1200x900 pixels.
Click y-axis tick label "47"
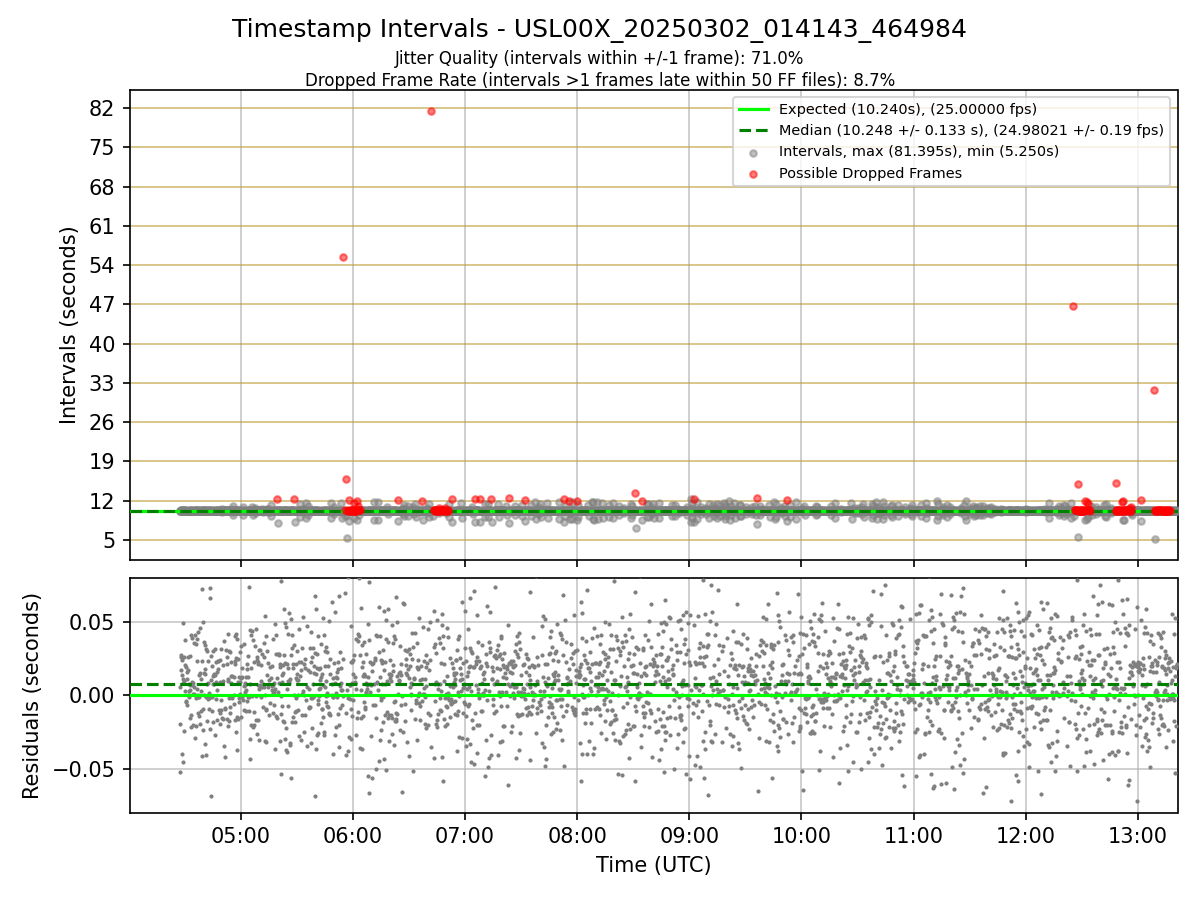tap(104, 304)
